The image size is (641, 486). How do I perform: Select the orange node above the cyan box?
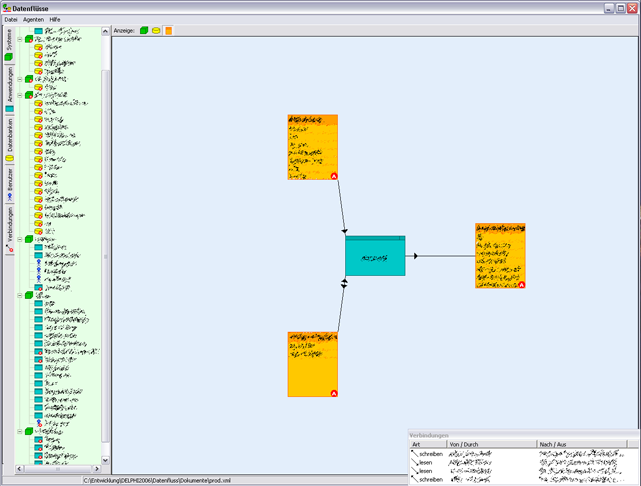click(313, 147)
